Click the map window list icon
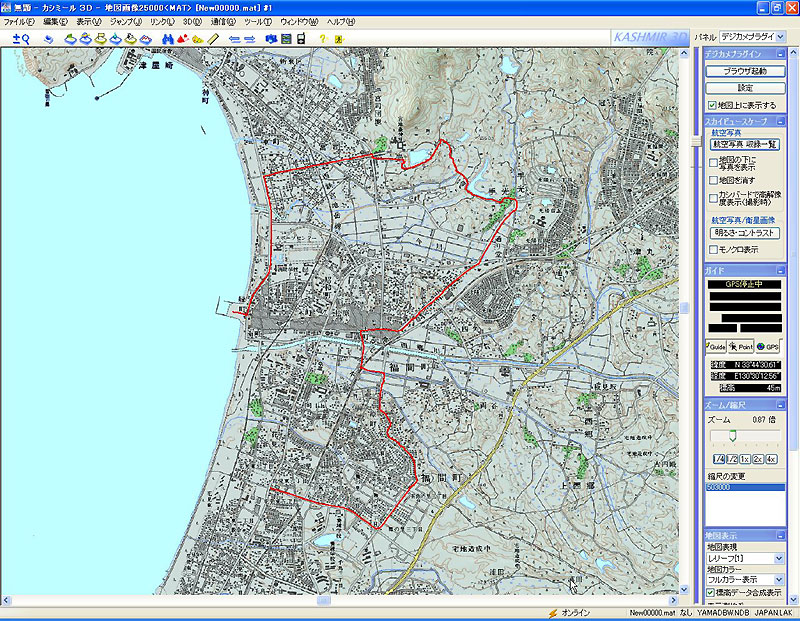The width and height of the screenshot is (800, 621). point(286,39)
